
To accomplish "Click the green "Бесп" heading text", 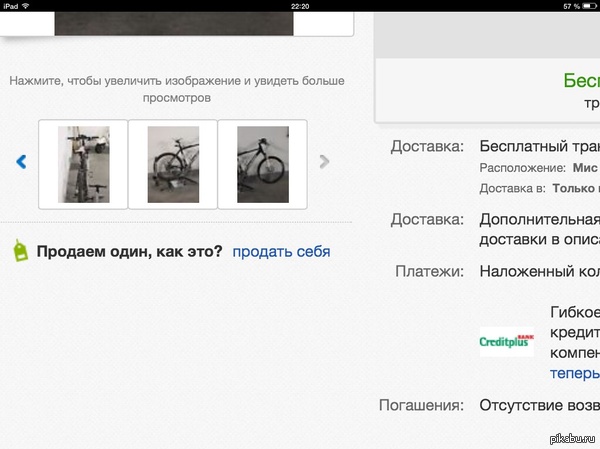I will click(580, 80).
